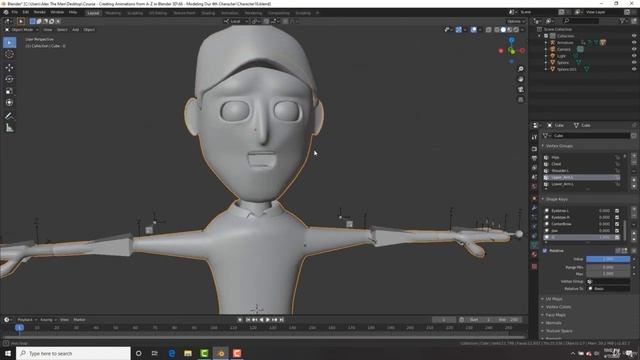The width and height of the screenshot is (640, 360).
Task: Open Render properties tab icon
Action: coord(534,149)
